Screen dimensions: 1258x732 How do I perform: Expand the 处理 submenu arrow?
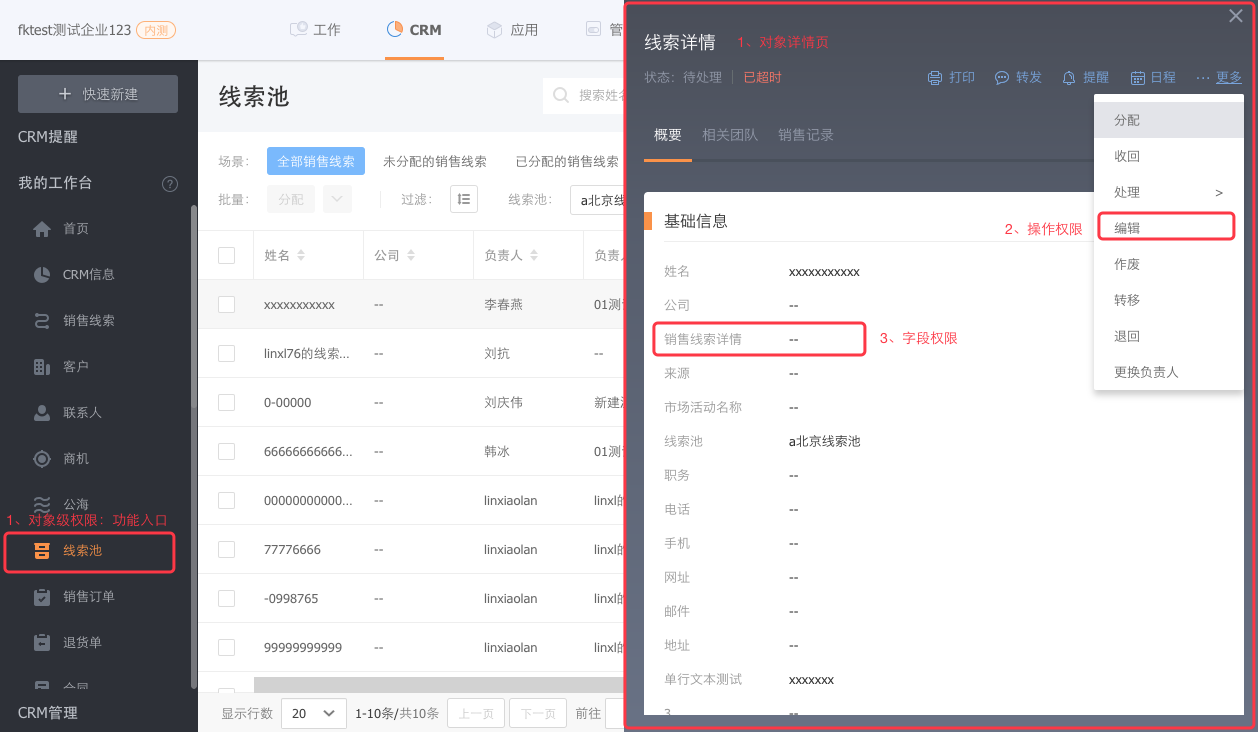(x=1219, y=192)
